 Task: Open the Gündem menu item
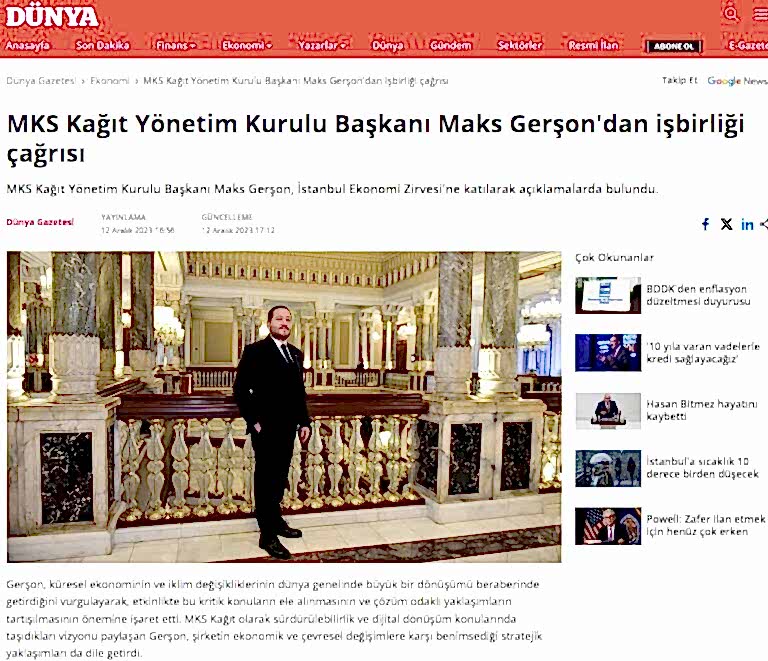451,46
